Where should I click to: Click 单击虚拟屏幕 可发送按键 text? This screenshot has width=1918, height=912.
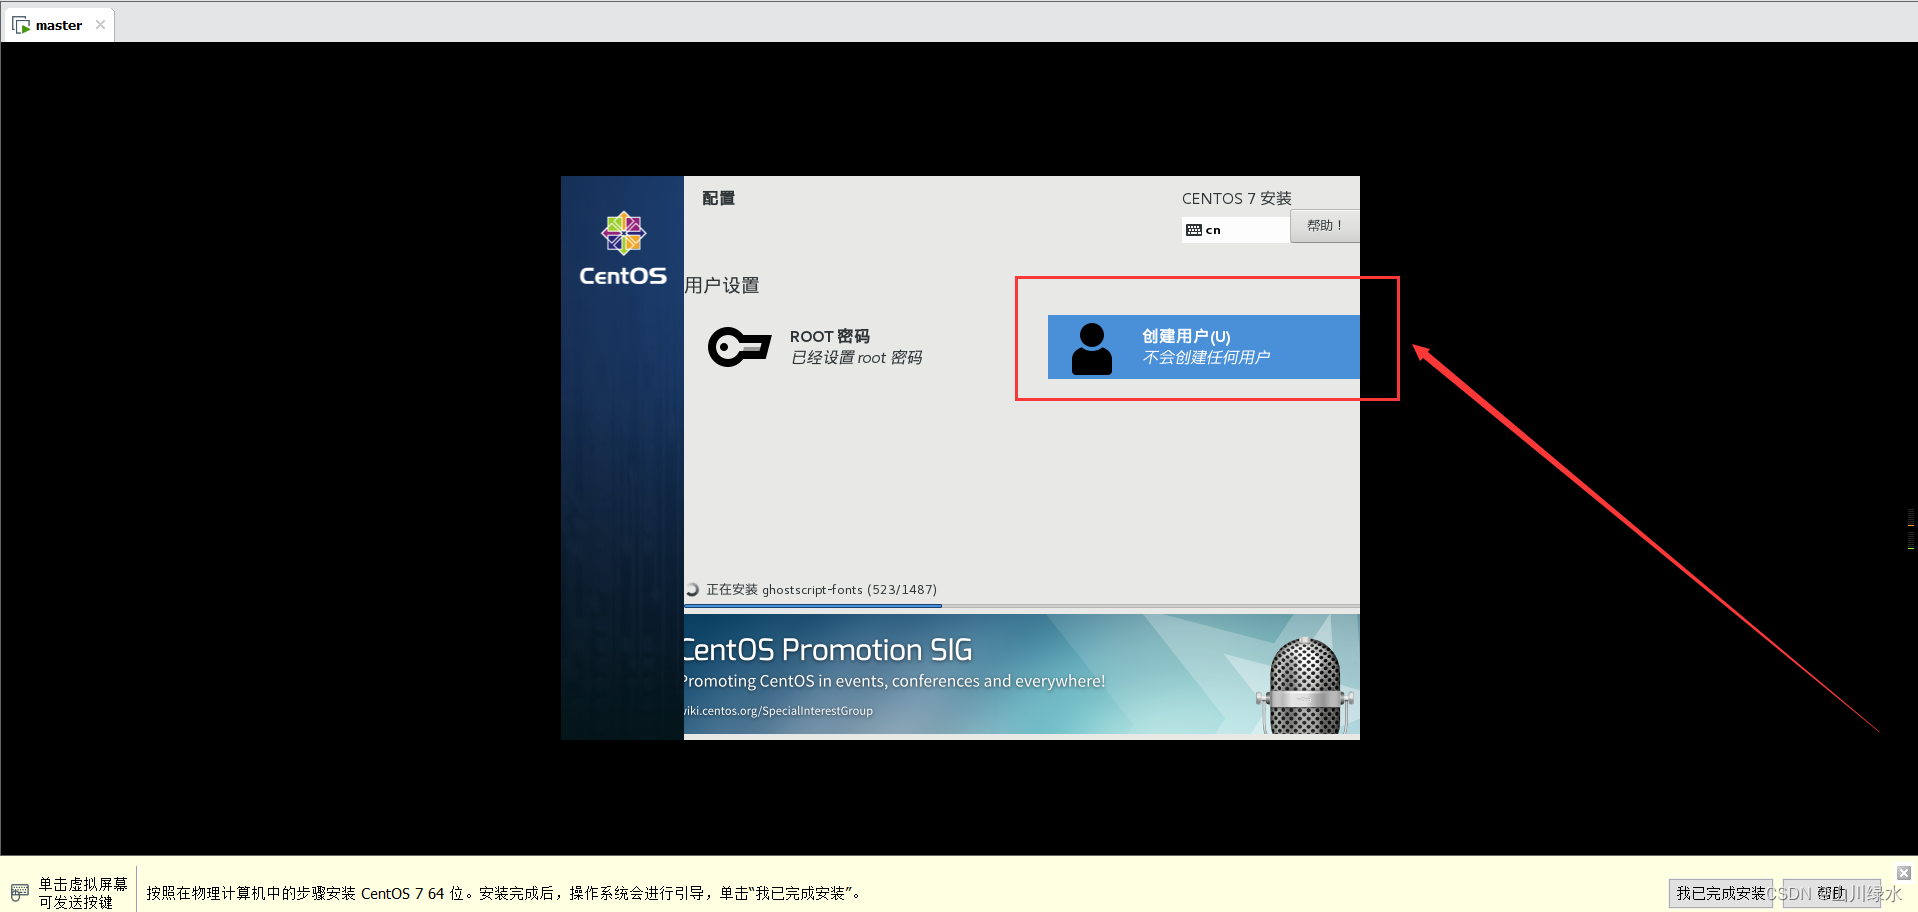83,893
